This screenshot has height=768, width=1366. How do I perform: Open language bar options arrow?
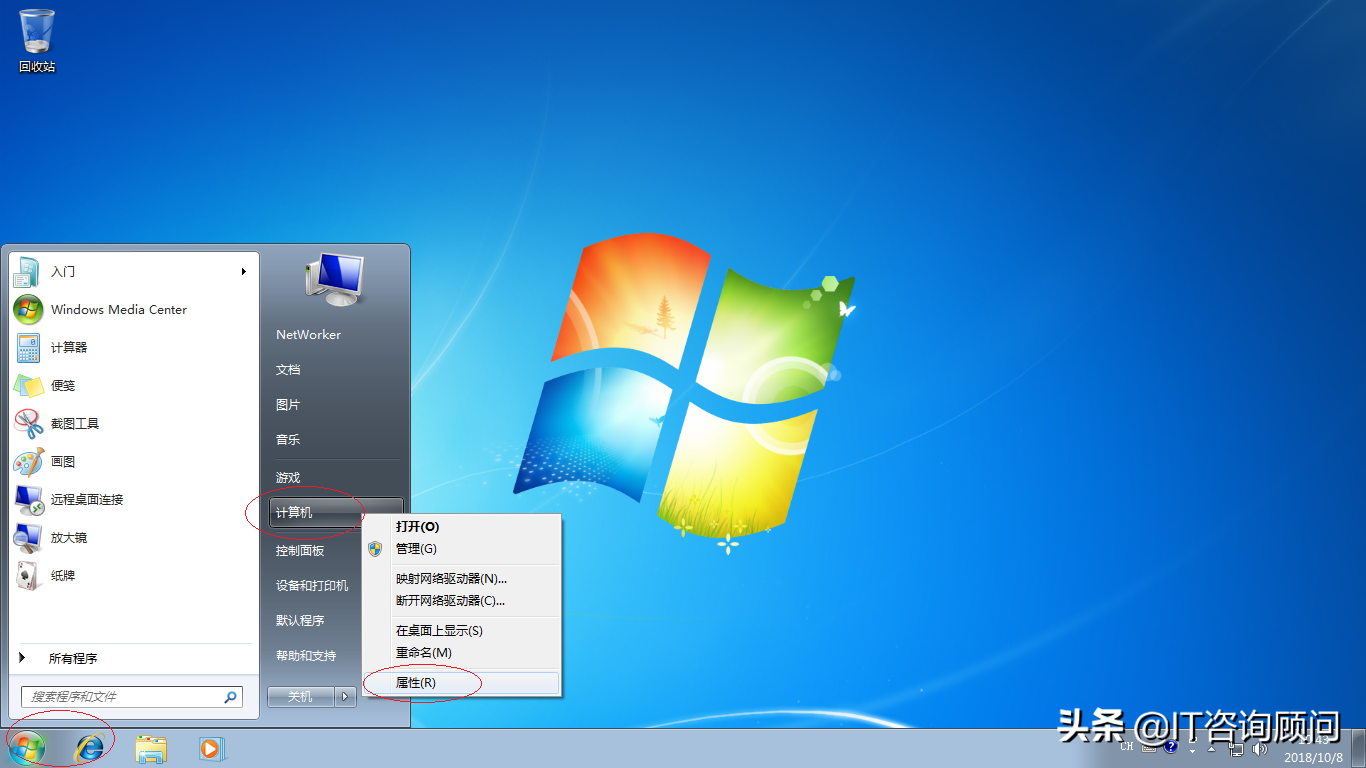point(1192,751)
